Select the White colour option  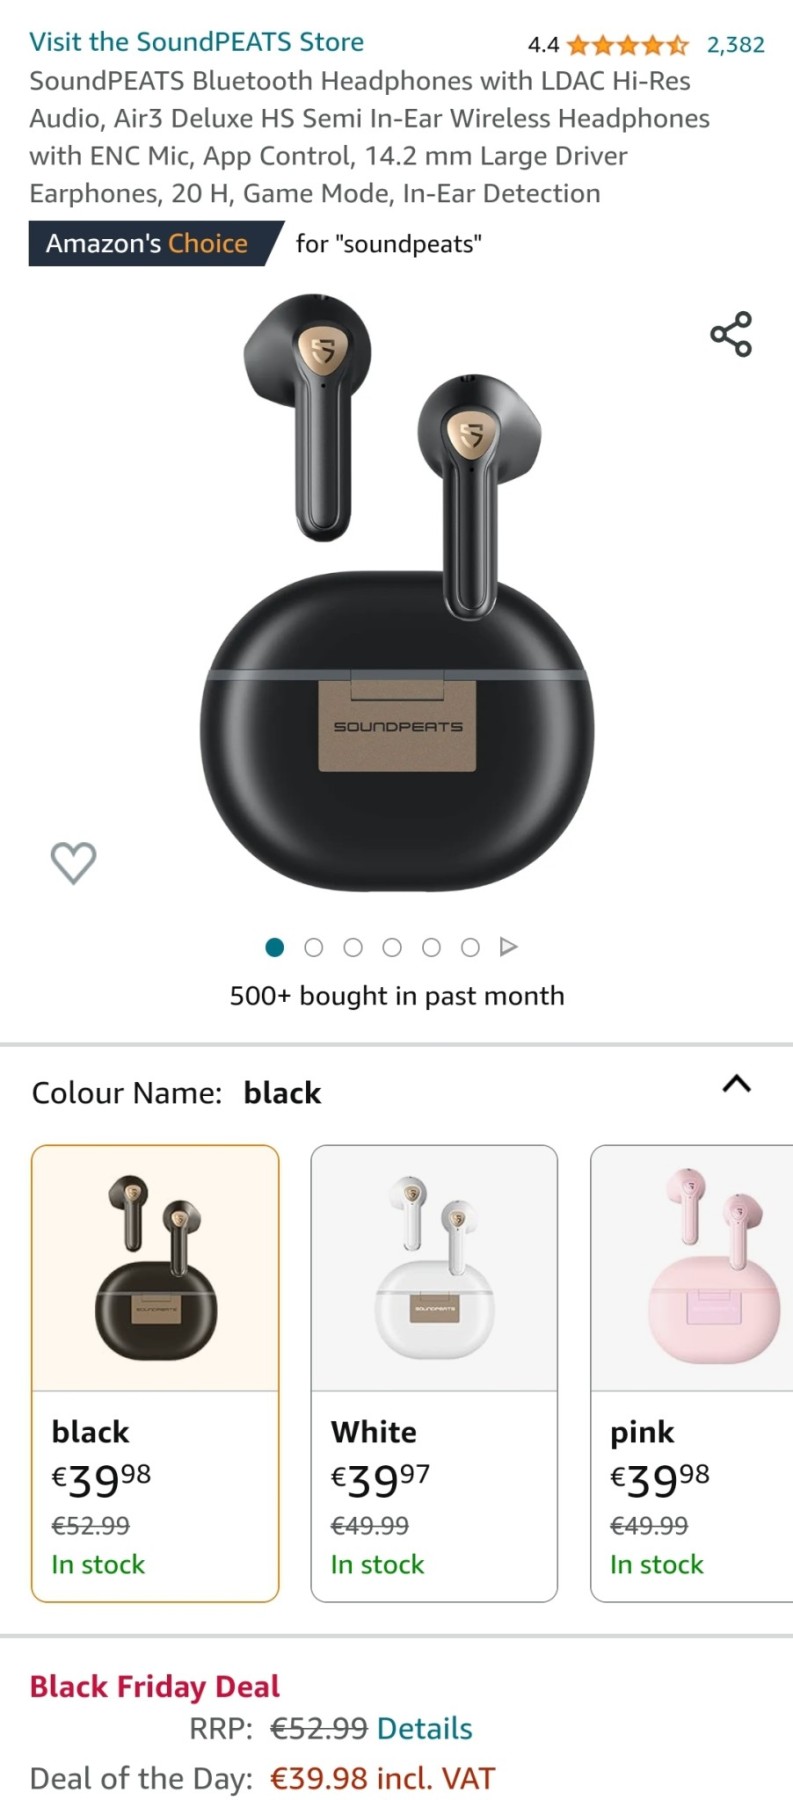(434, 1373)
